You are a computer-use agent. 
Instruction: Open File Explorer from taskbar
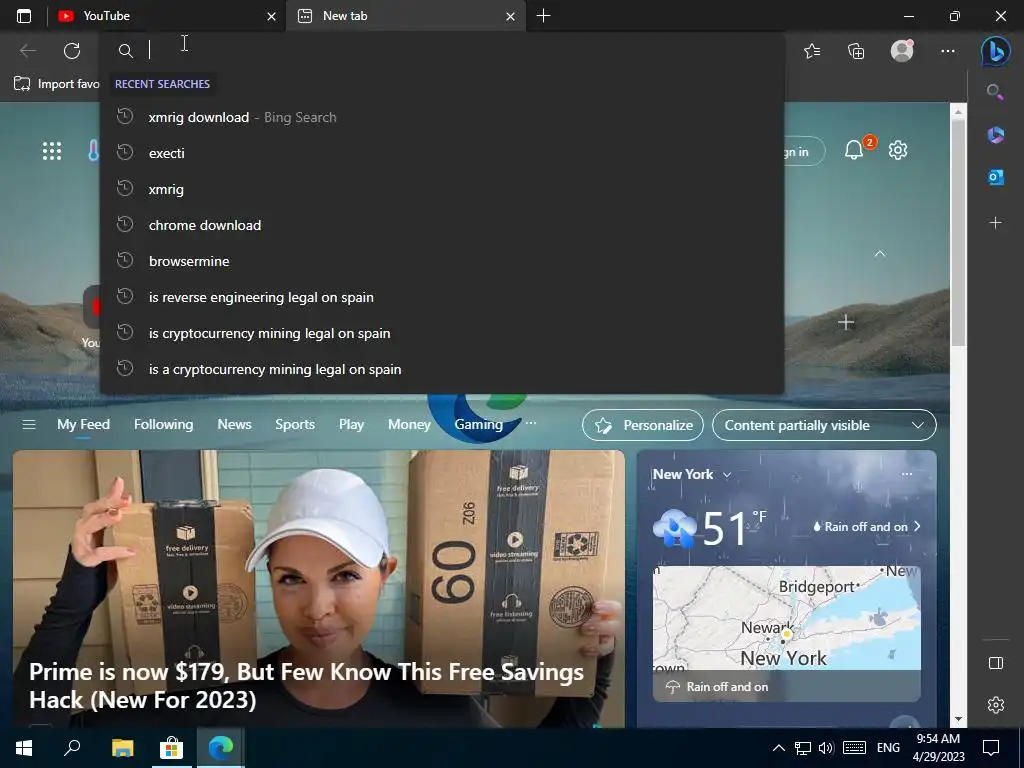click(x=122, y=748)
